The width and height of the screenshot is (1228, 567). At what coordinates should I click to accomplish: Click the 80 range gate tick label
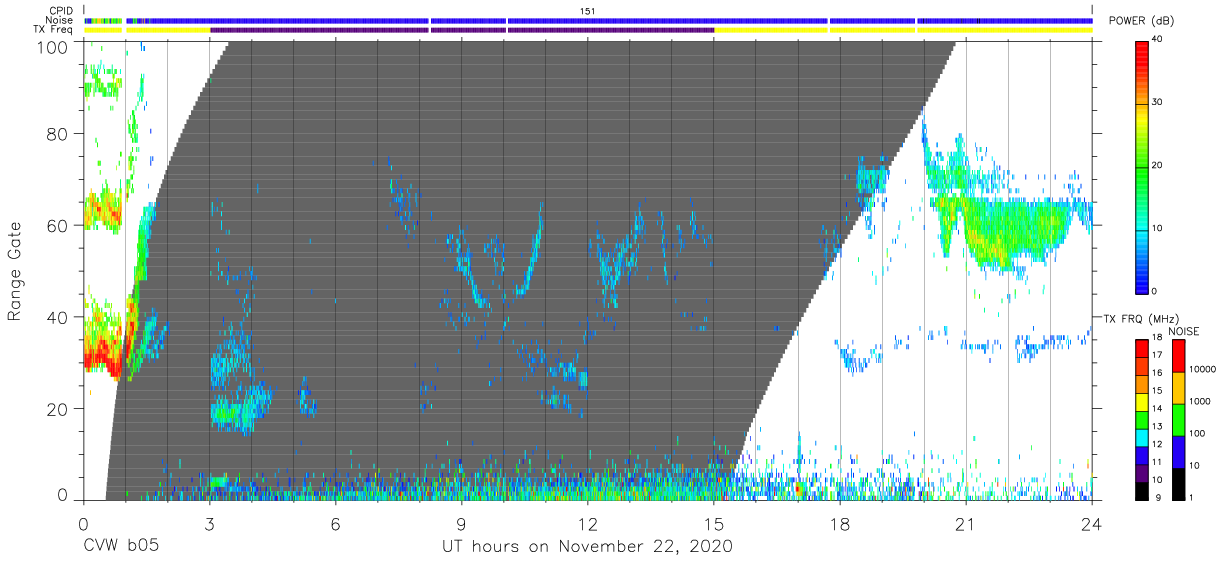(58, 134)
